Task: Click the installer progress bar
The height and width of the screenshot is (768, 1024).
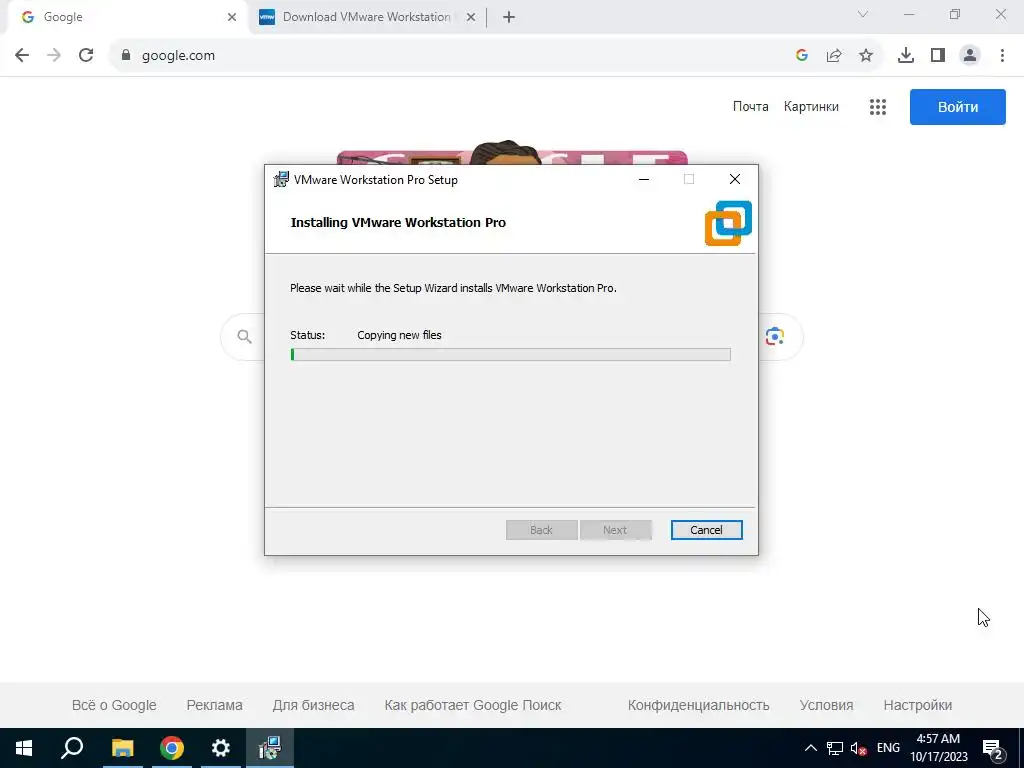Action: pos(510,355)
